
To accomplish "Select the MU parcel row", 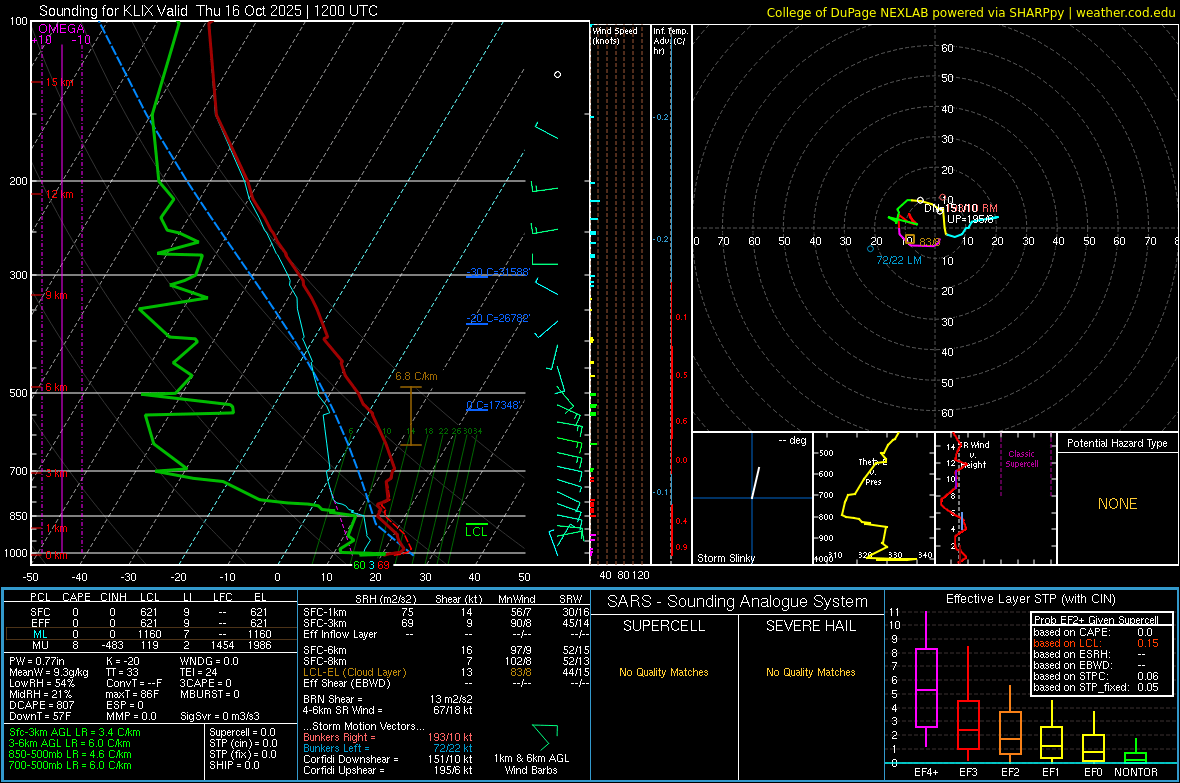I will [x=150, y=644].
